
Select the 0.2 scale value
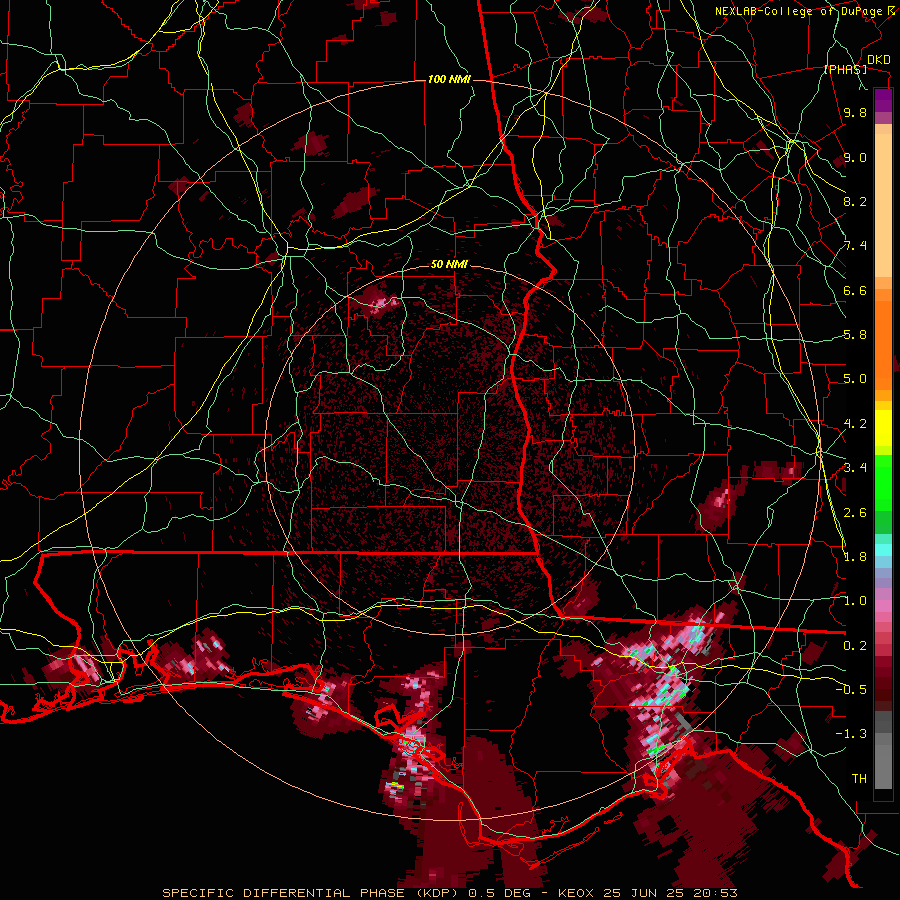click(855, 646)
